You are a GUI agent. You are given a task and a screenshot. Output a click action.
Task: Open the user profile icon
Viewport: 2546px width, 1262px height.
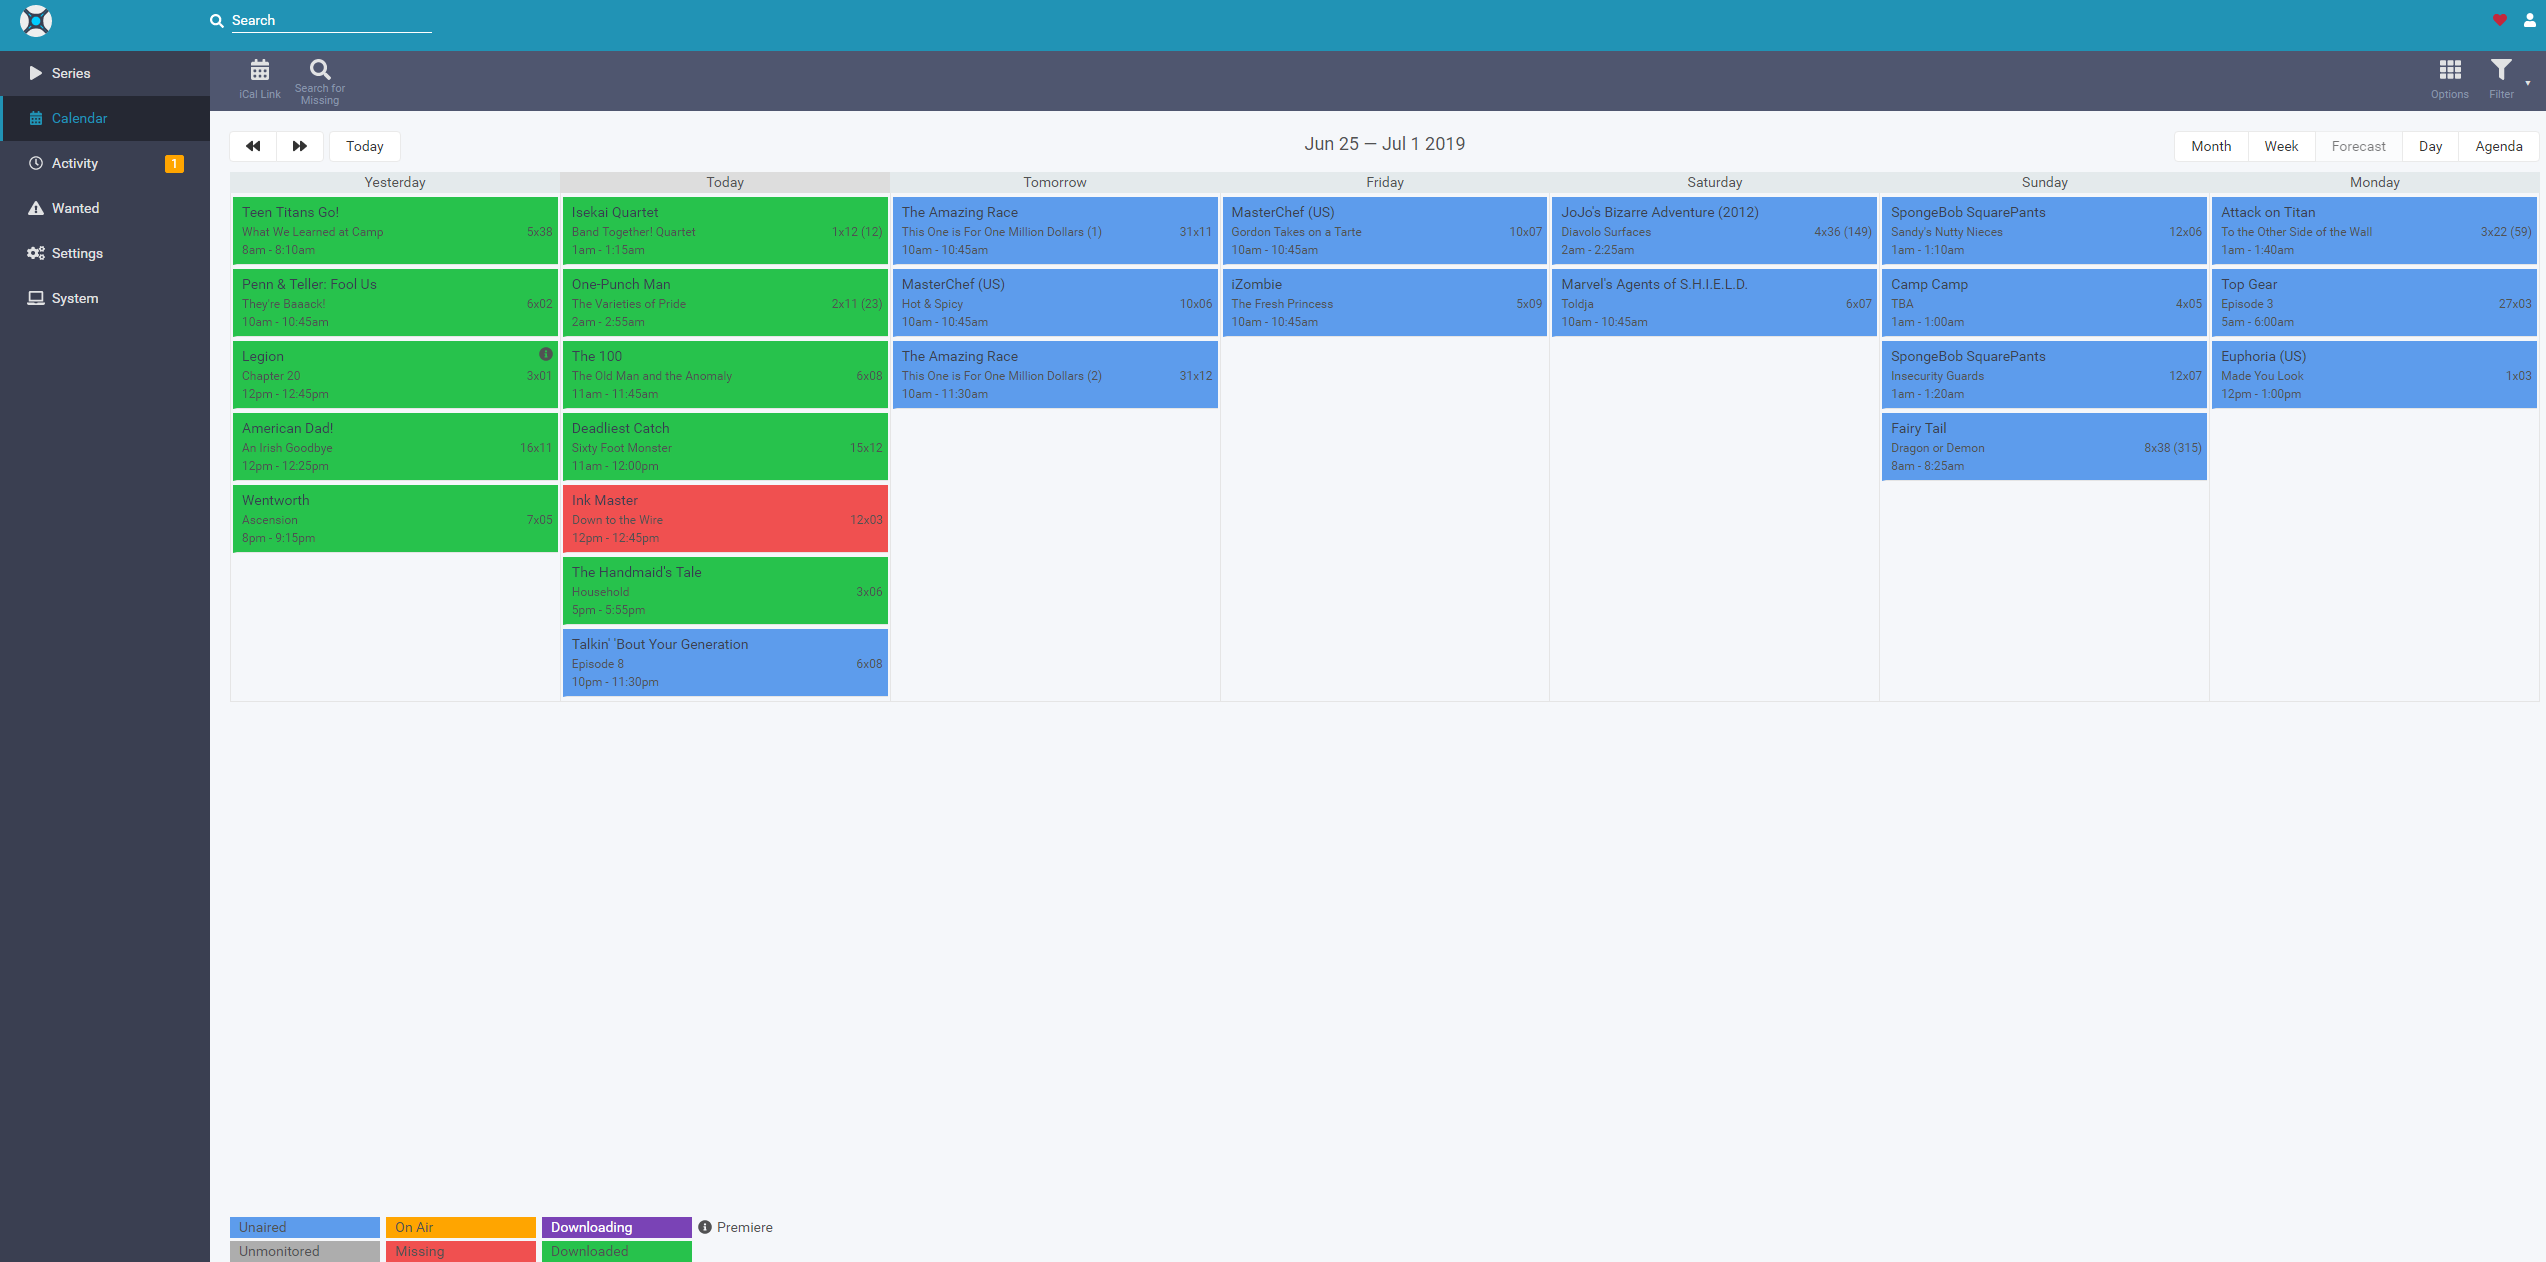tap(2530, 20)
